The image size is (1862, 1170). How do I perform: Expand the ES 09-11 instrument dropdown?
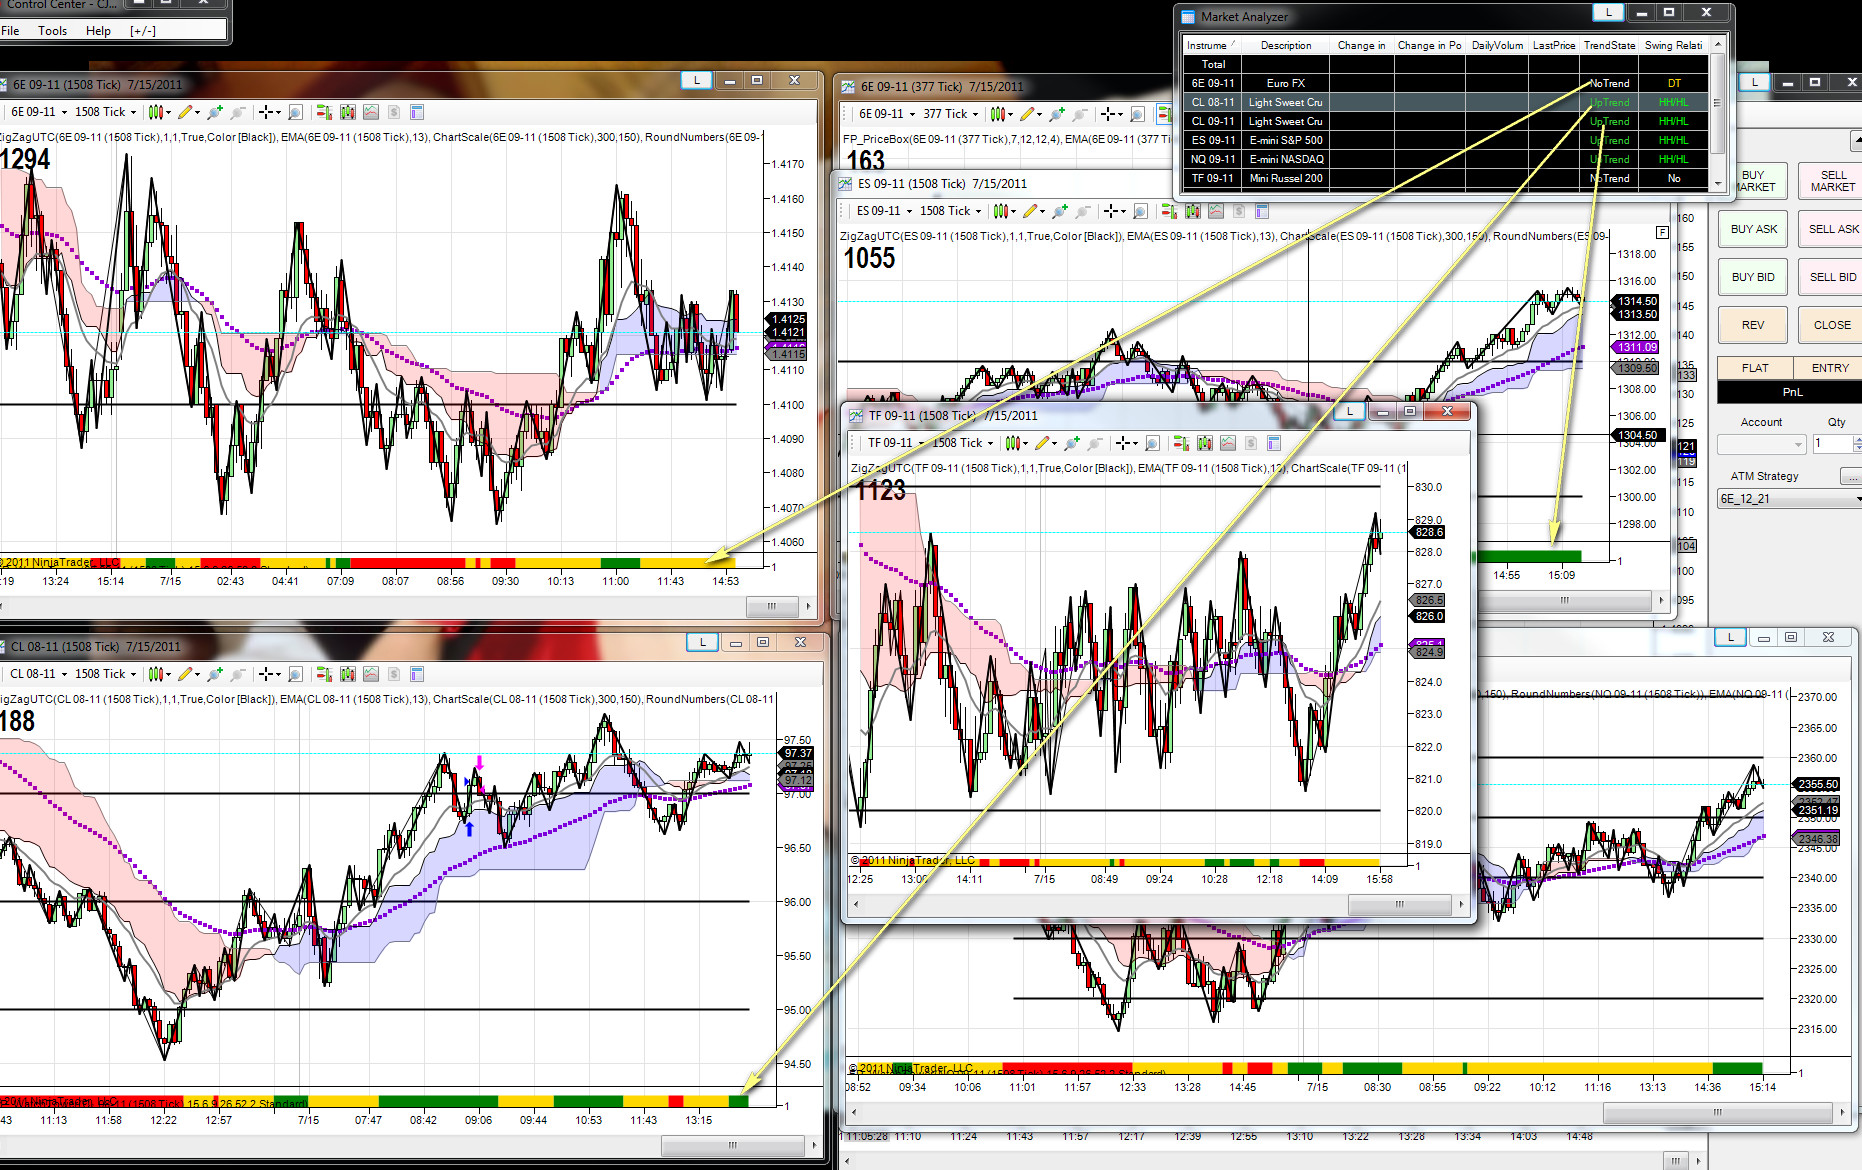[885, 211]
